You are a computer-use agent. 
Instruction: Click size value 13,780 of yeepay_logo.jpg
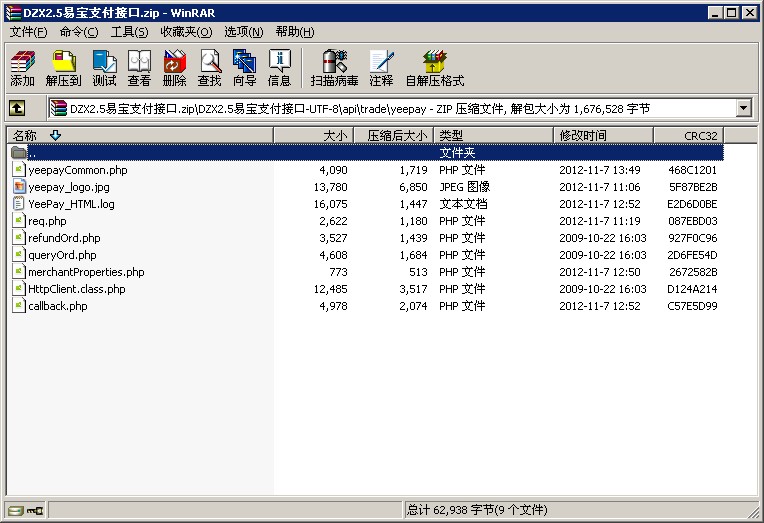(x=331, y=187)
